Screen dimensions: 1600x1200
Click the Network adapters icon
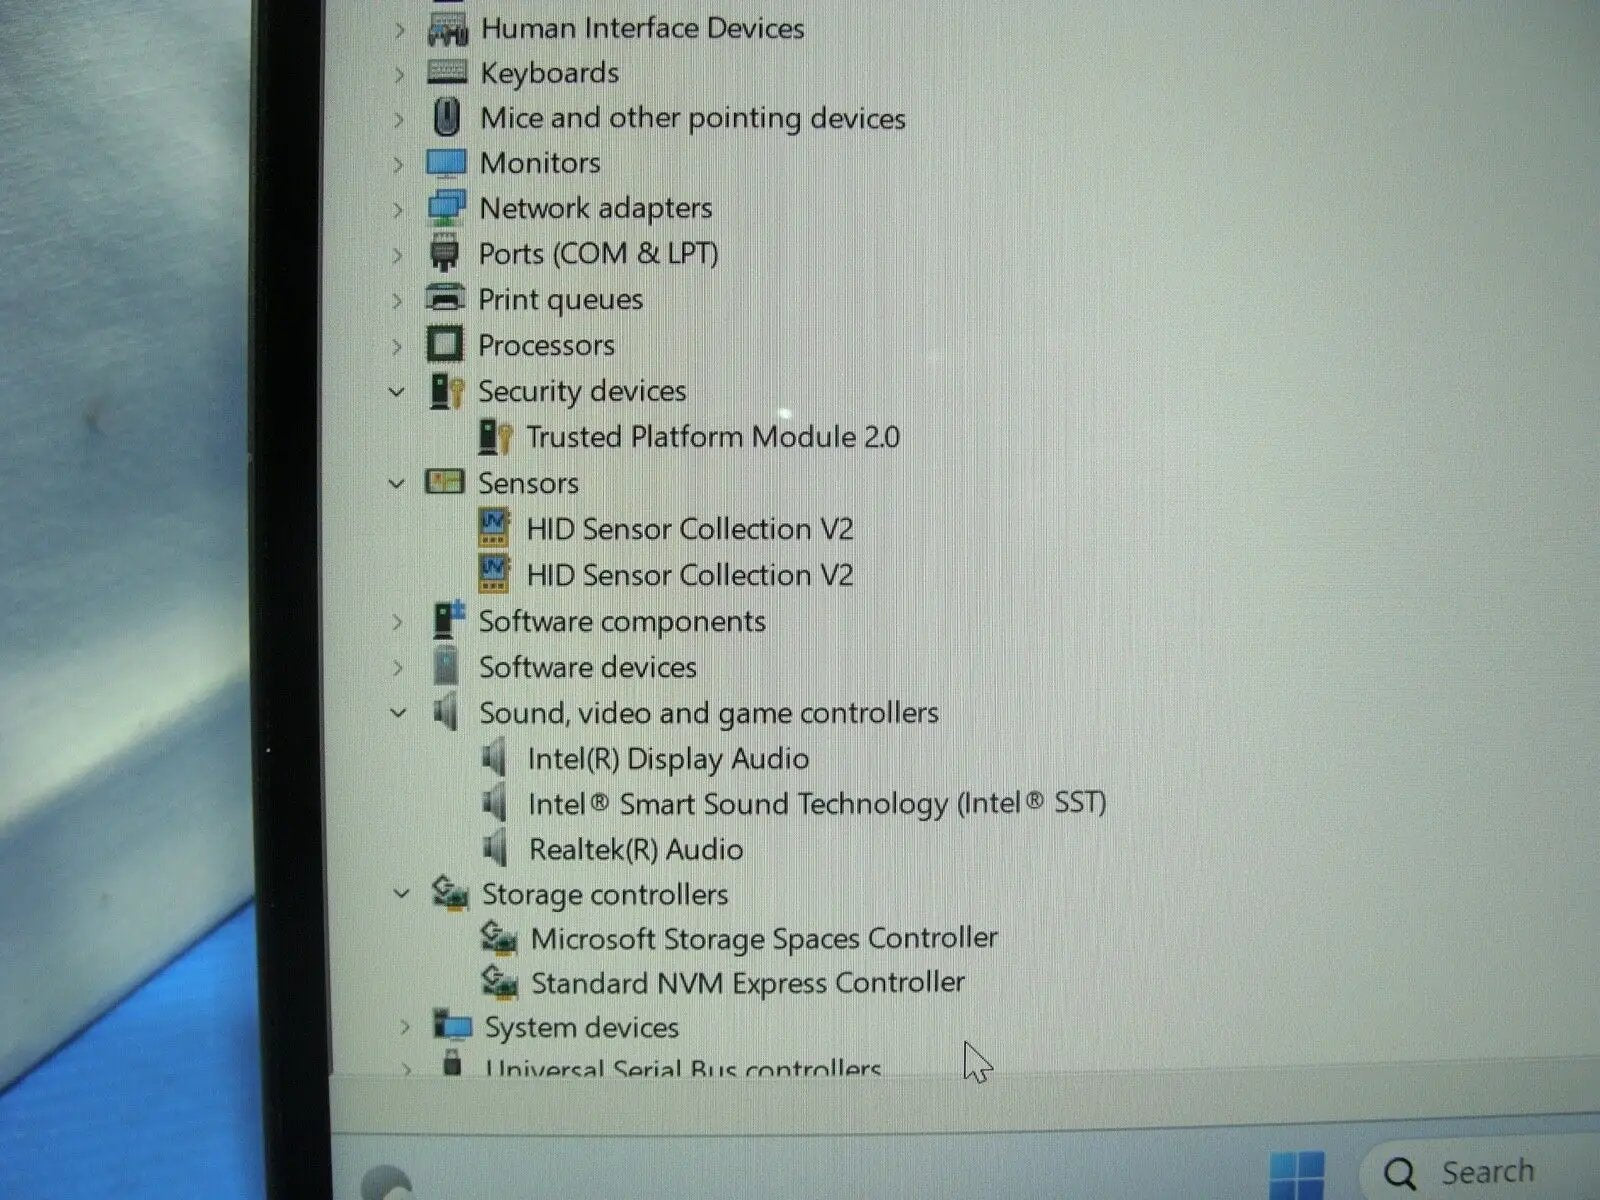tap(445, 209)
